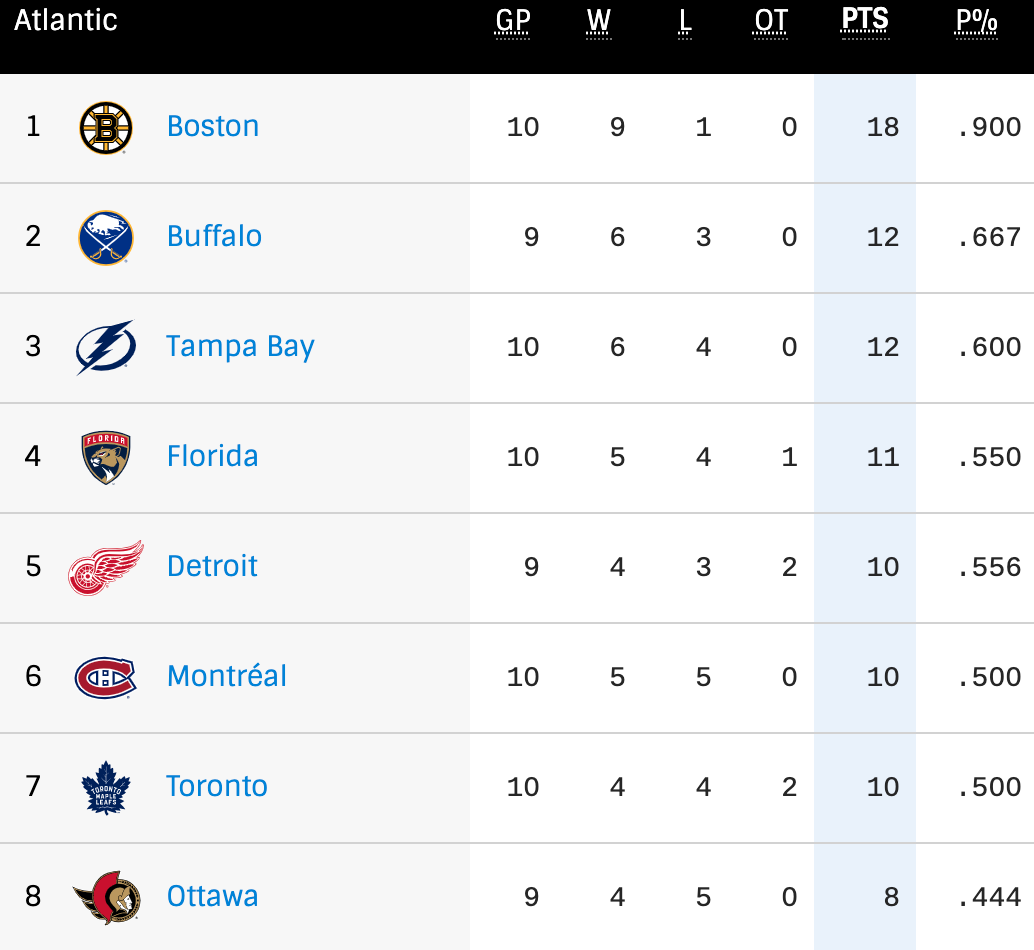Click the Detroit Red Wings logo
Screen dimensions: 1034x950
click(106, 567)
